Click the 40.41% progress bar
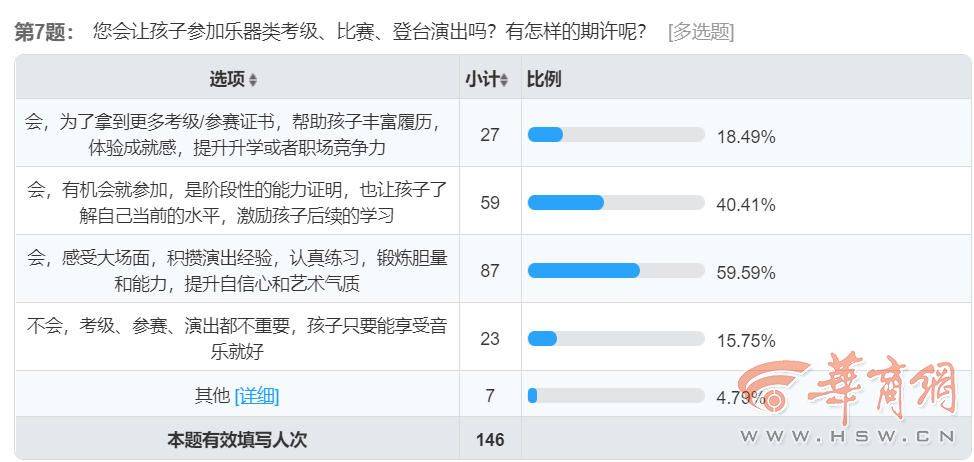The image size is (974, 462). coord(615,203)
